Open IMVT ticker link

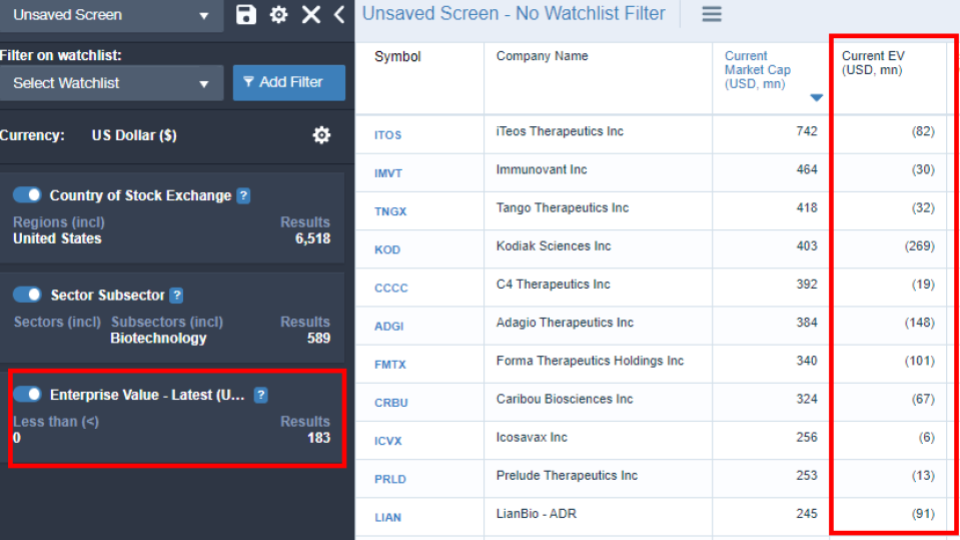point(388,173)
